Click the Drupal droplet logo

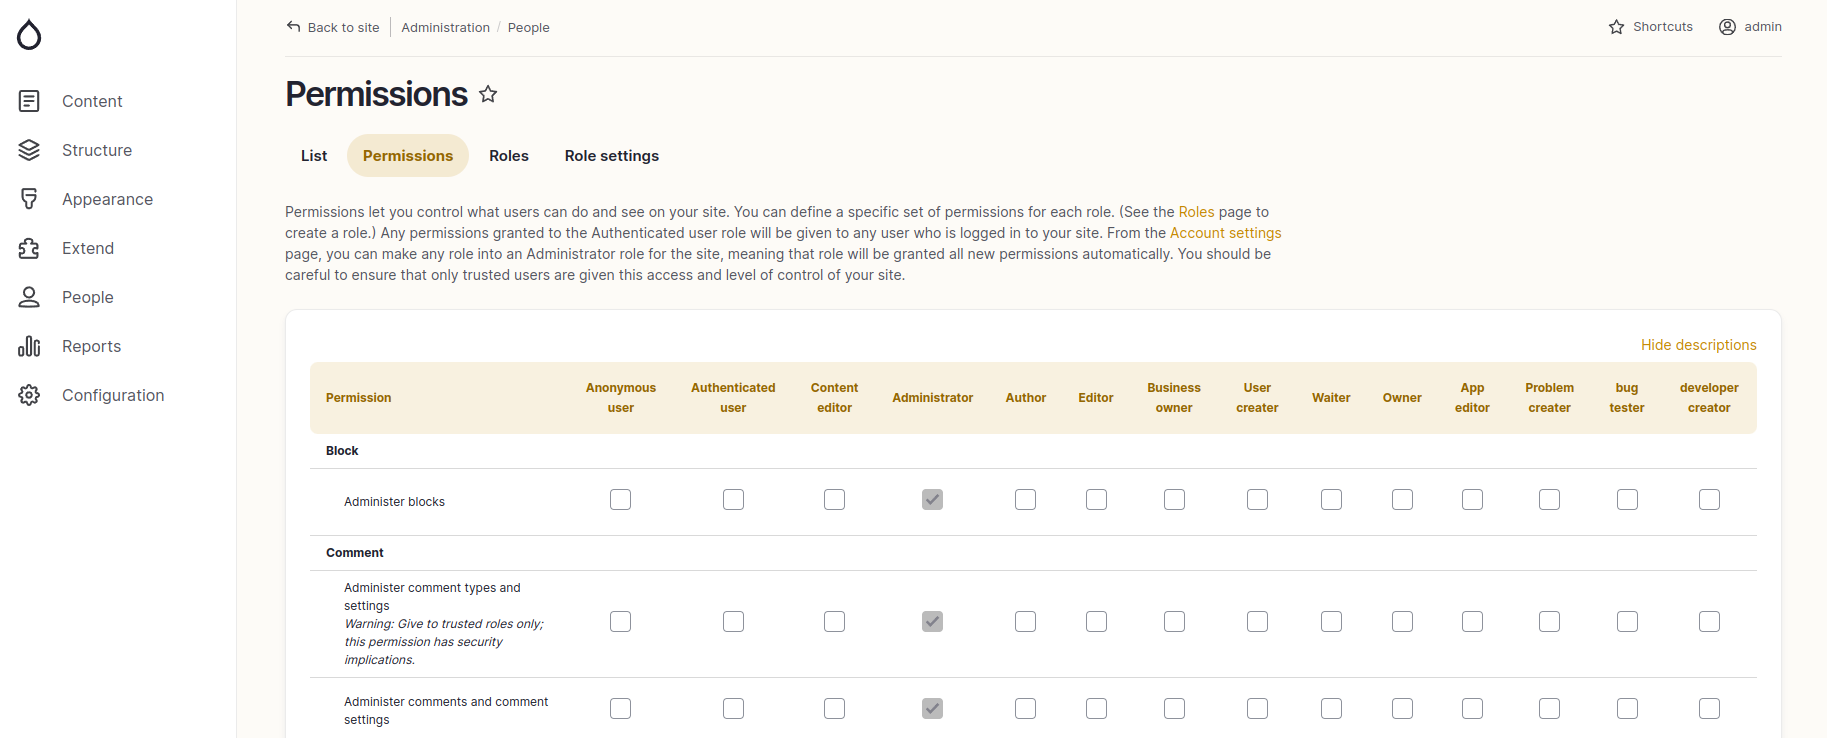29,34
